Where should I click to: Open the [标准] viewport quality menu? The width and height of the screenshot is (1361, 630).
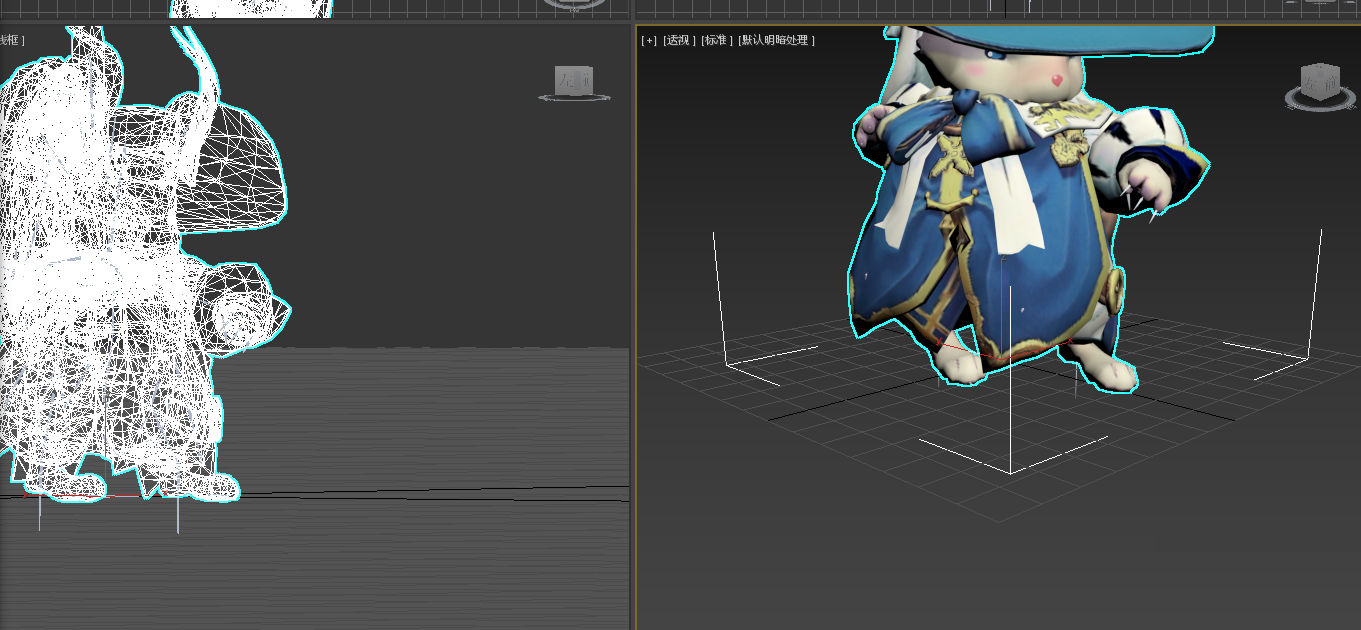[716, 40]
